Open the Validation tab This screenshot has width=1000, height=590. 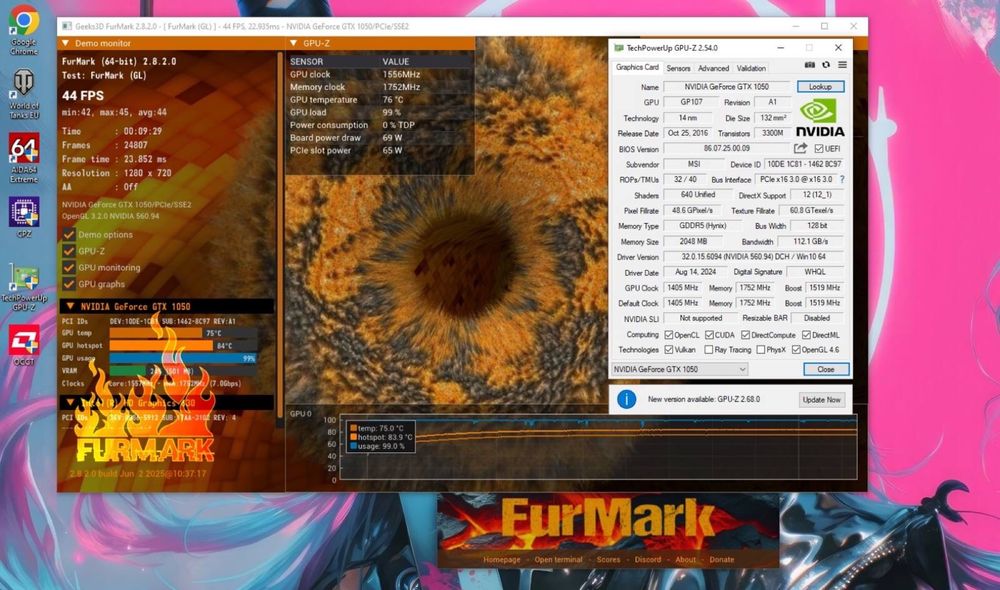[x=751, y=68]
